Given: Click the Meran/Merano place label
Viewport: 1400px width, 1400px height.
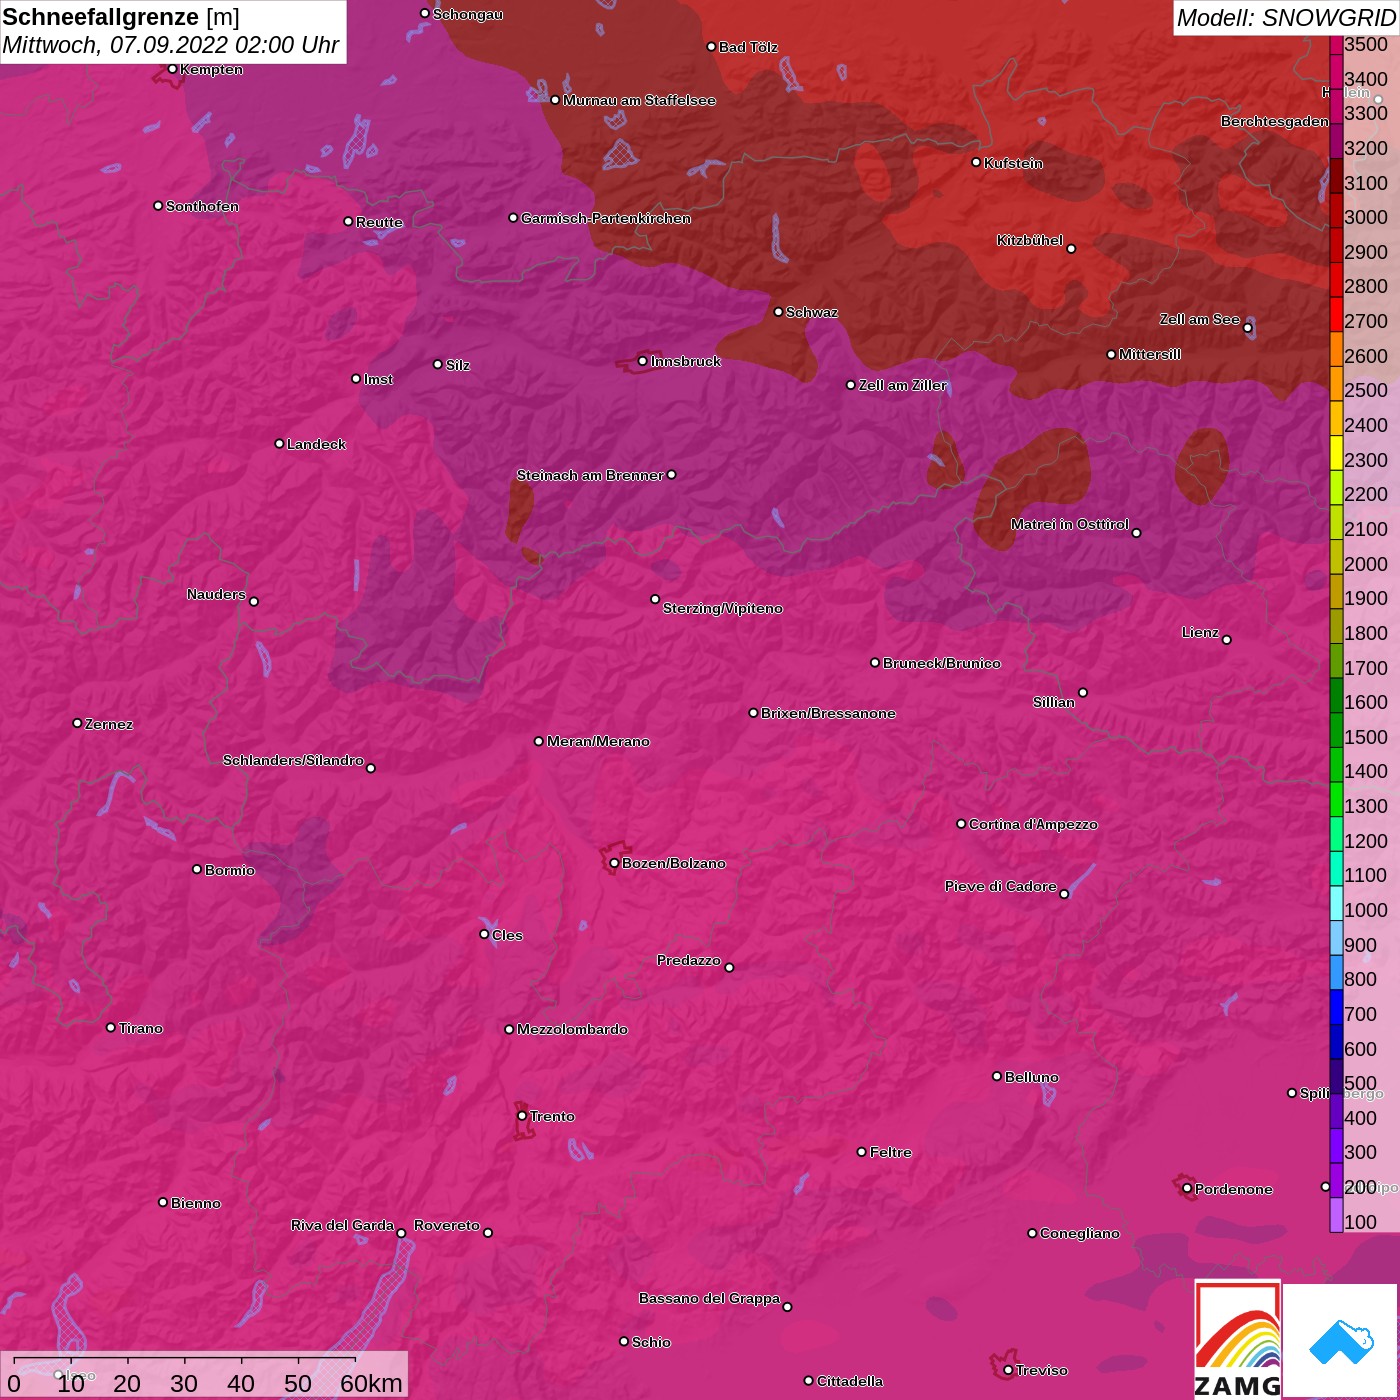Looking at the screenshot, I should pos(597,741).
